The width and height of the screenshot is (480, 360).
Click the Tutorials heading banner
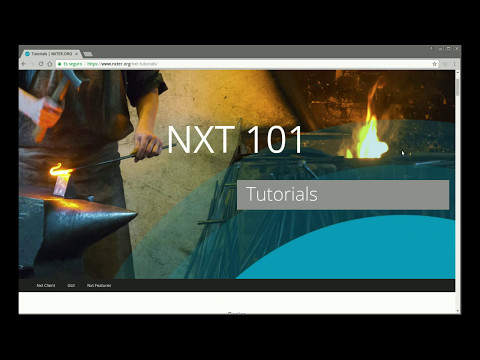pyautogui.click(x=343, y=195)
